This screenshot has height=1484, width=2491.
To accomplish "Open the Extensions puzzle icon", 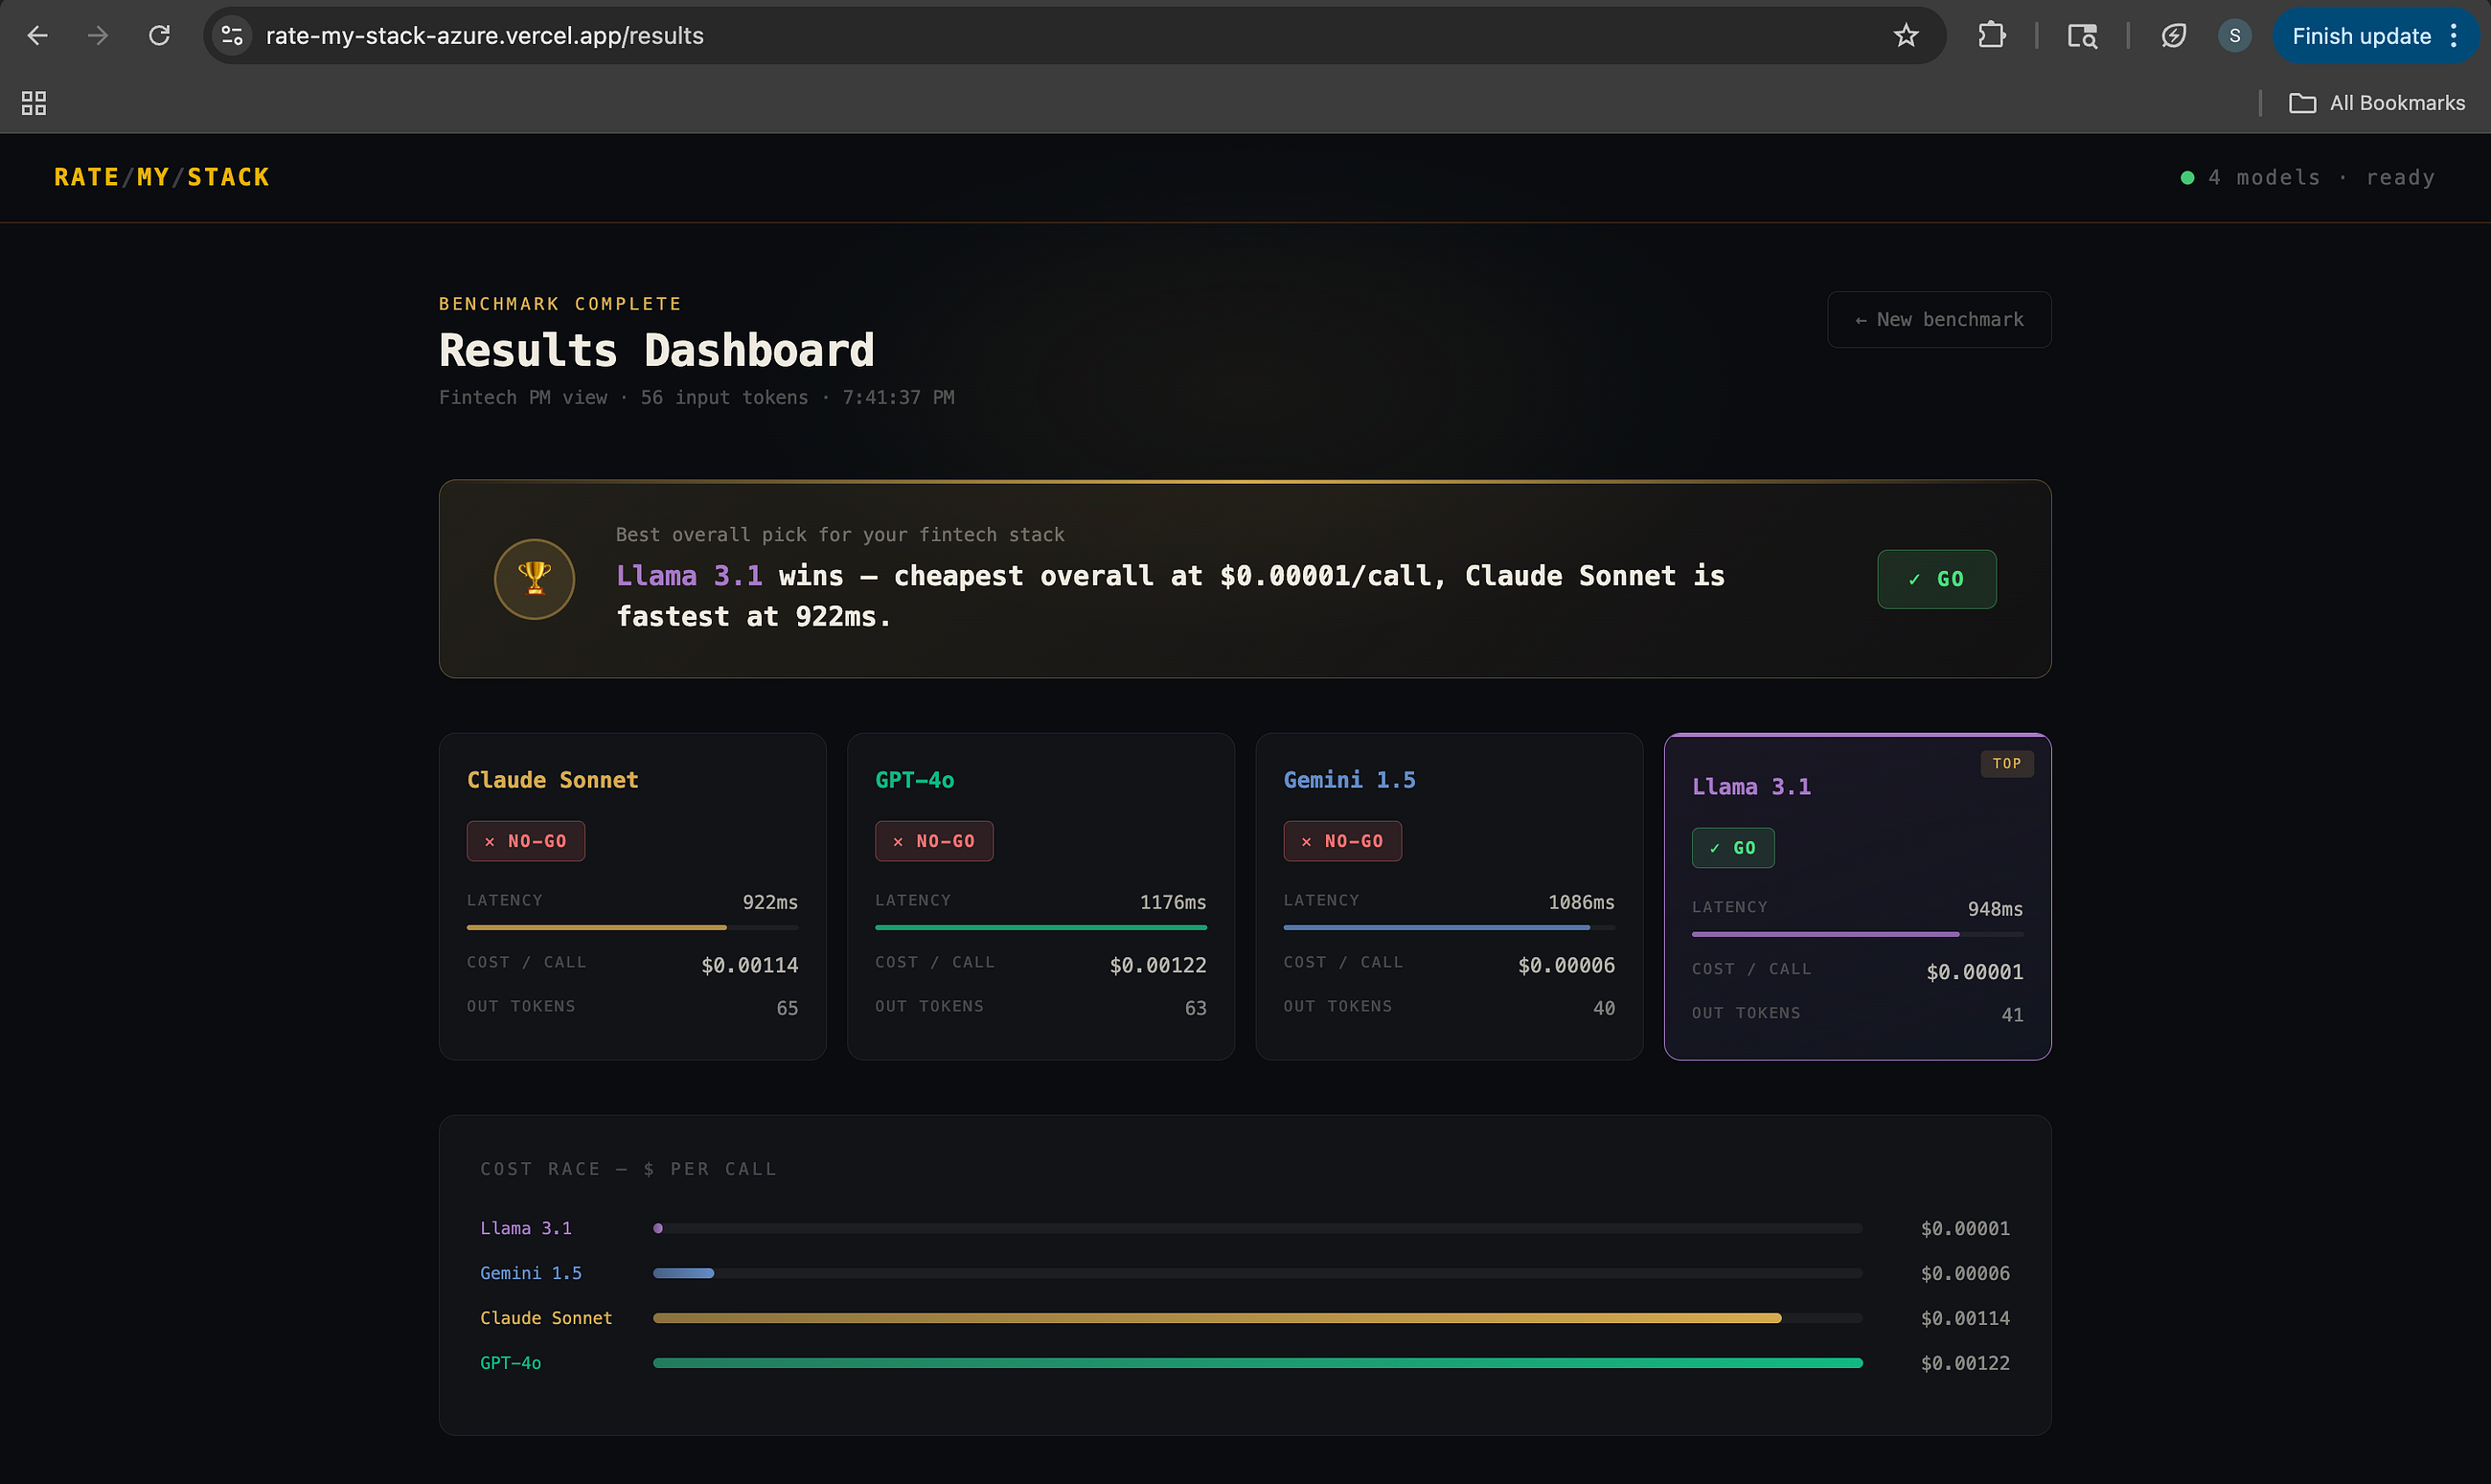I will [1991, 36].
